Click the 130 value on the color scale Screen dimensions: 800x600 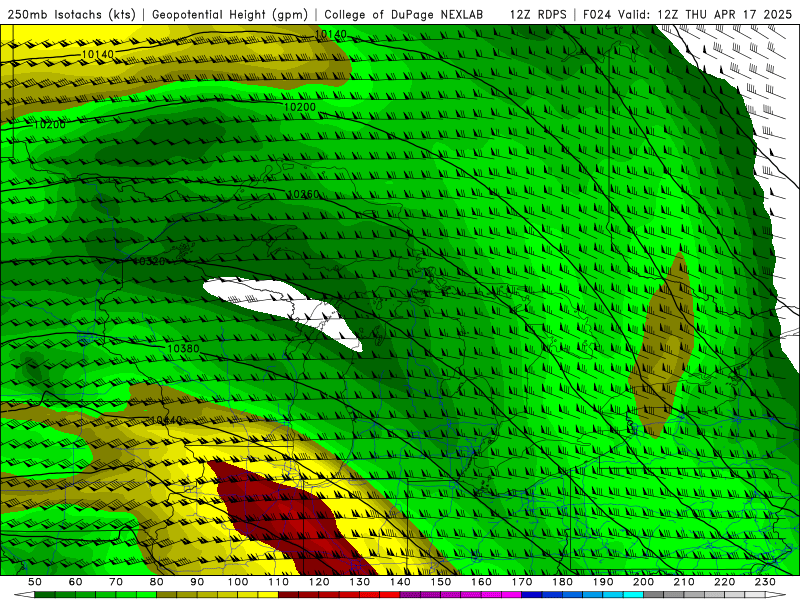(360, 582)
